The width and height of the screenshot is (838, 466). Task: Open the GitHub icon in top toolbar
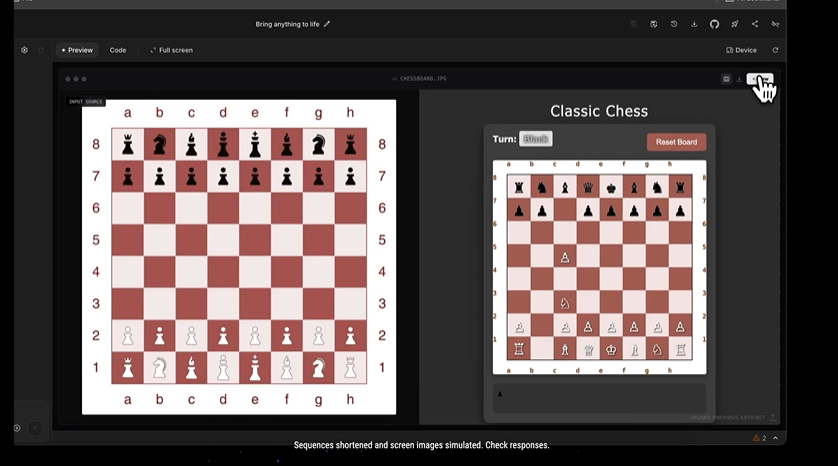point(714,24)
